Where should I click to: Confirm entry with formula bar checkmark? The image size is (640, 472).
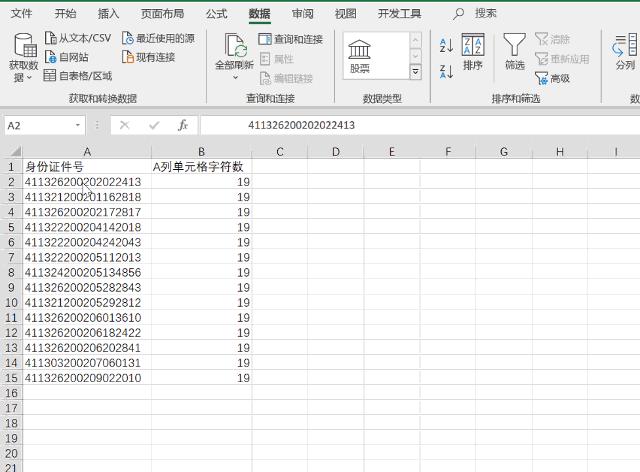(154, 125)
